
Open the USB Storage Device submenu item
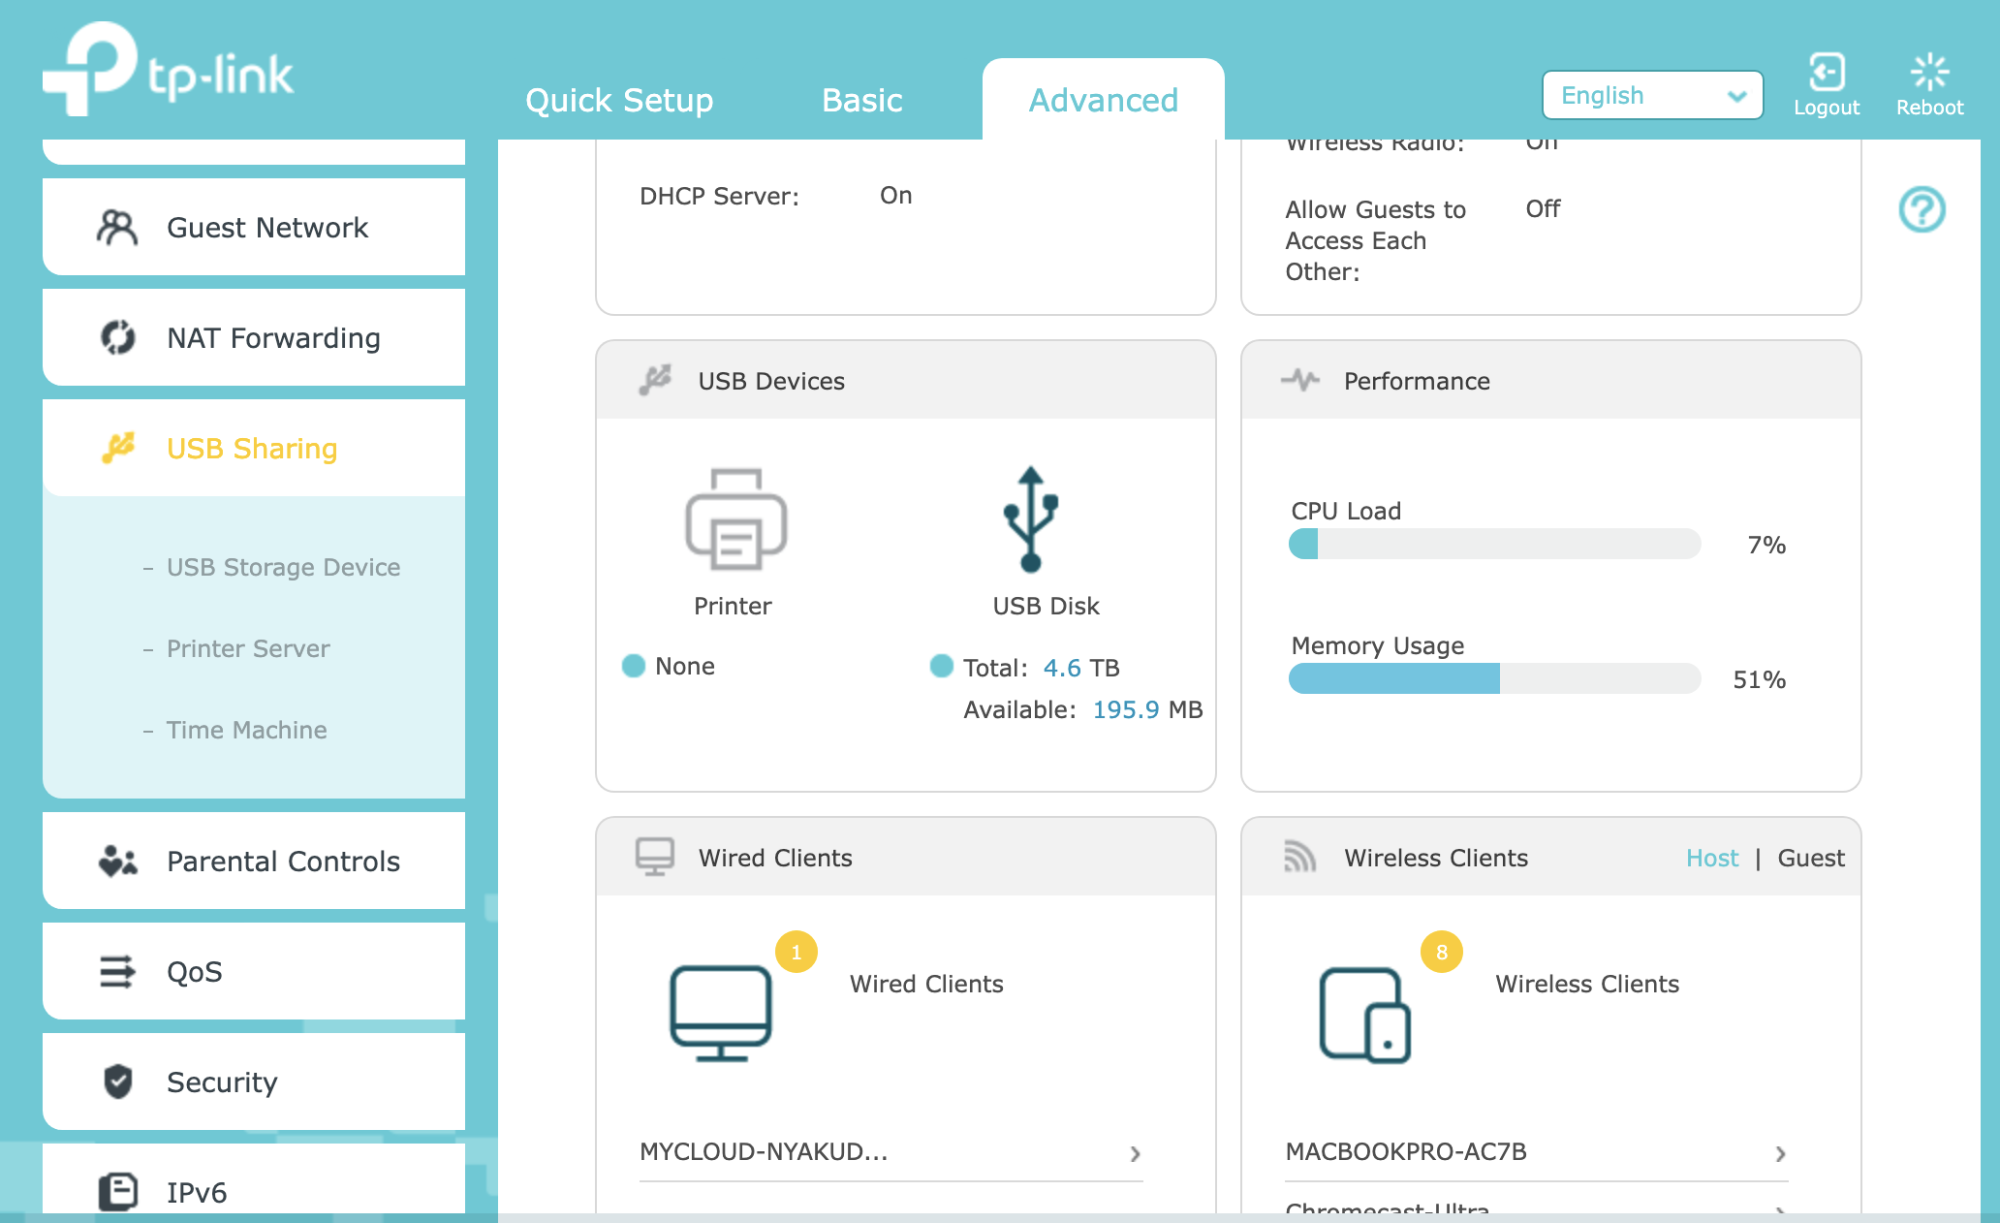(283, 567)
